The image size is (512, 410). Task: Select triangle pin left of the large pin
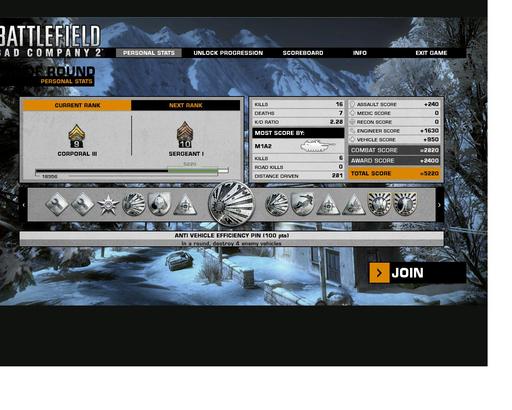point(185,205)
